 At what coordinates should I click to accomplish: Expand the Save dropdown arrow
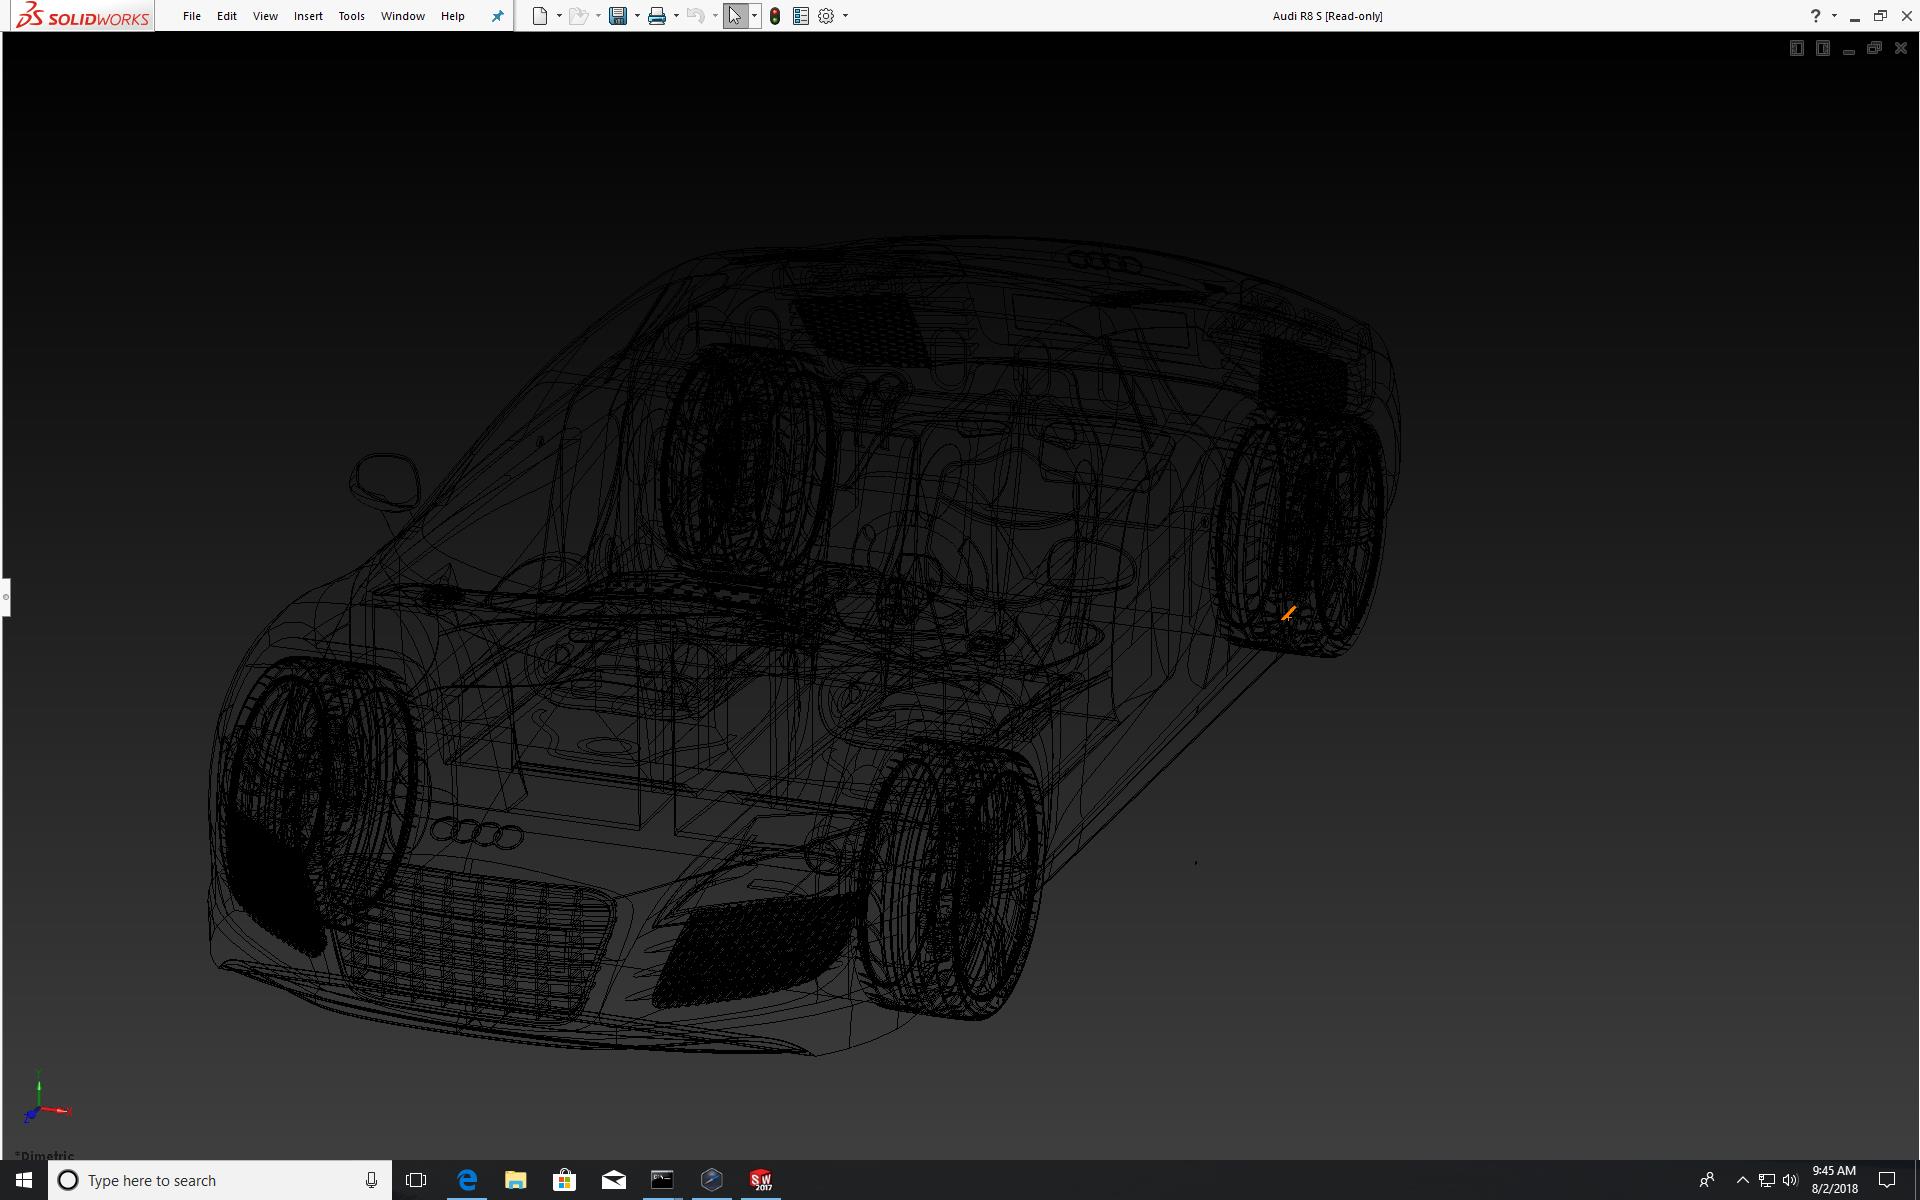(637, 16)
